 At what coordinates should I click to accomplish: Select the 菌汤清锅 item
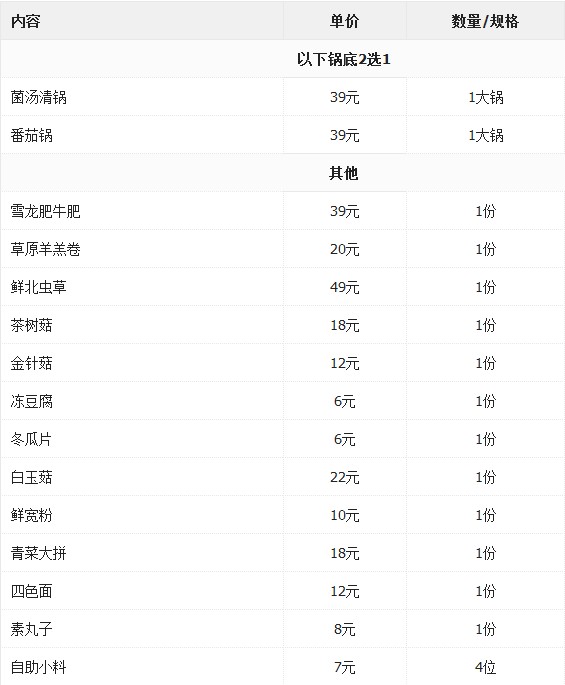click(x=39, y=97)
